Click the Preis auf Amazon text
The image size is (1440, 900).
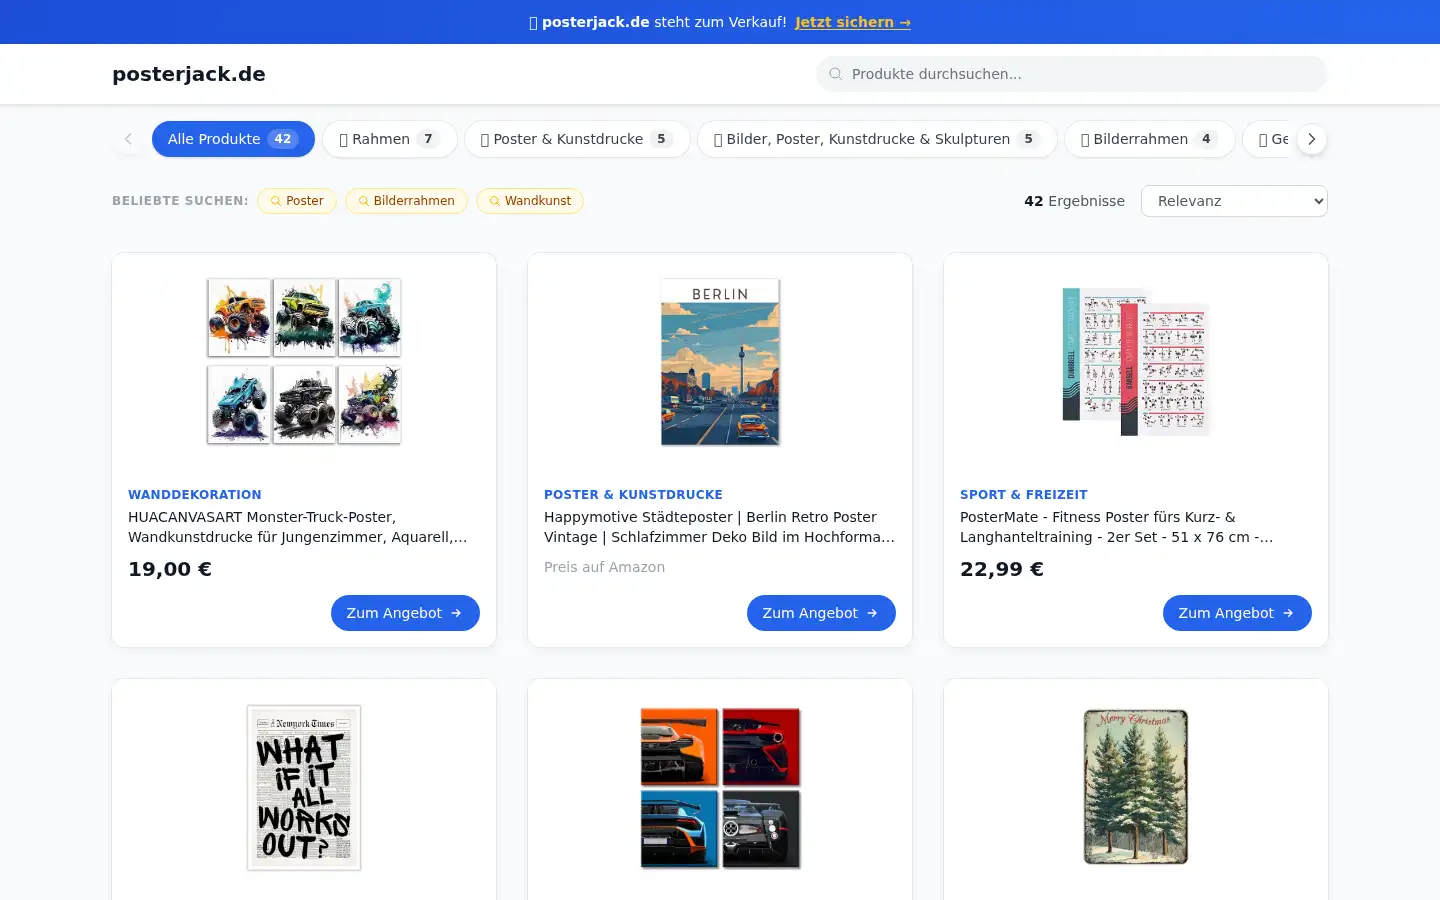(x=604, y=567)
